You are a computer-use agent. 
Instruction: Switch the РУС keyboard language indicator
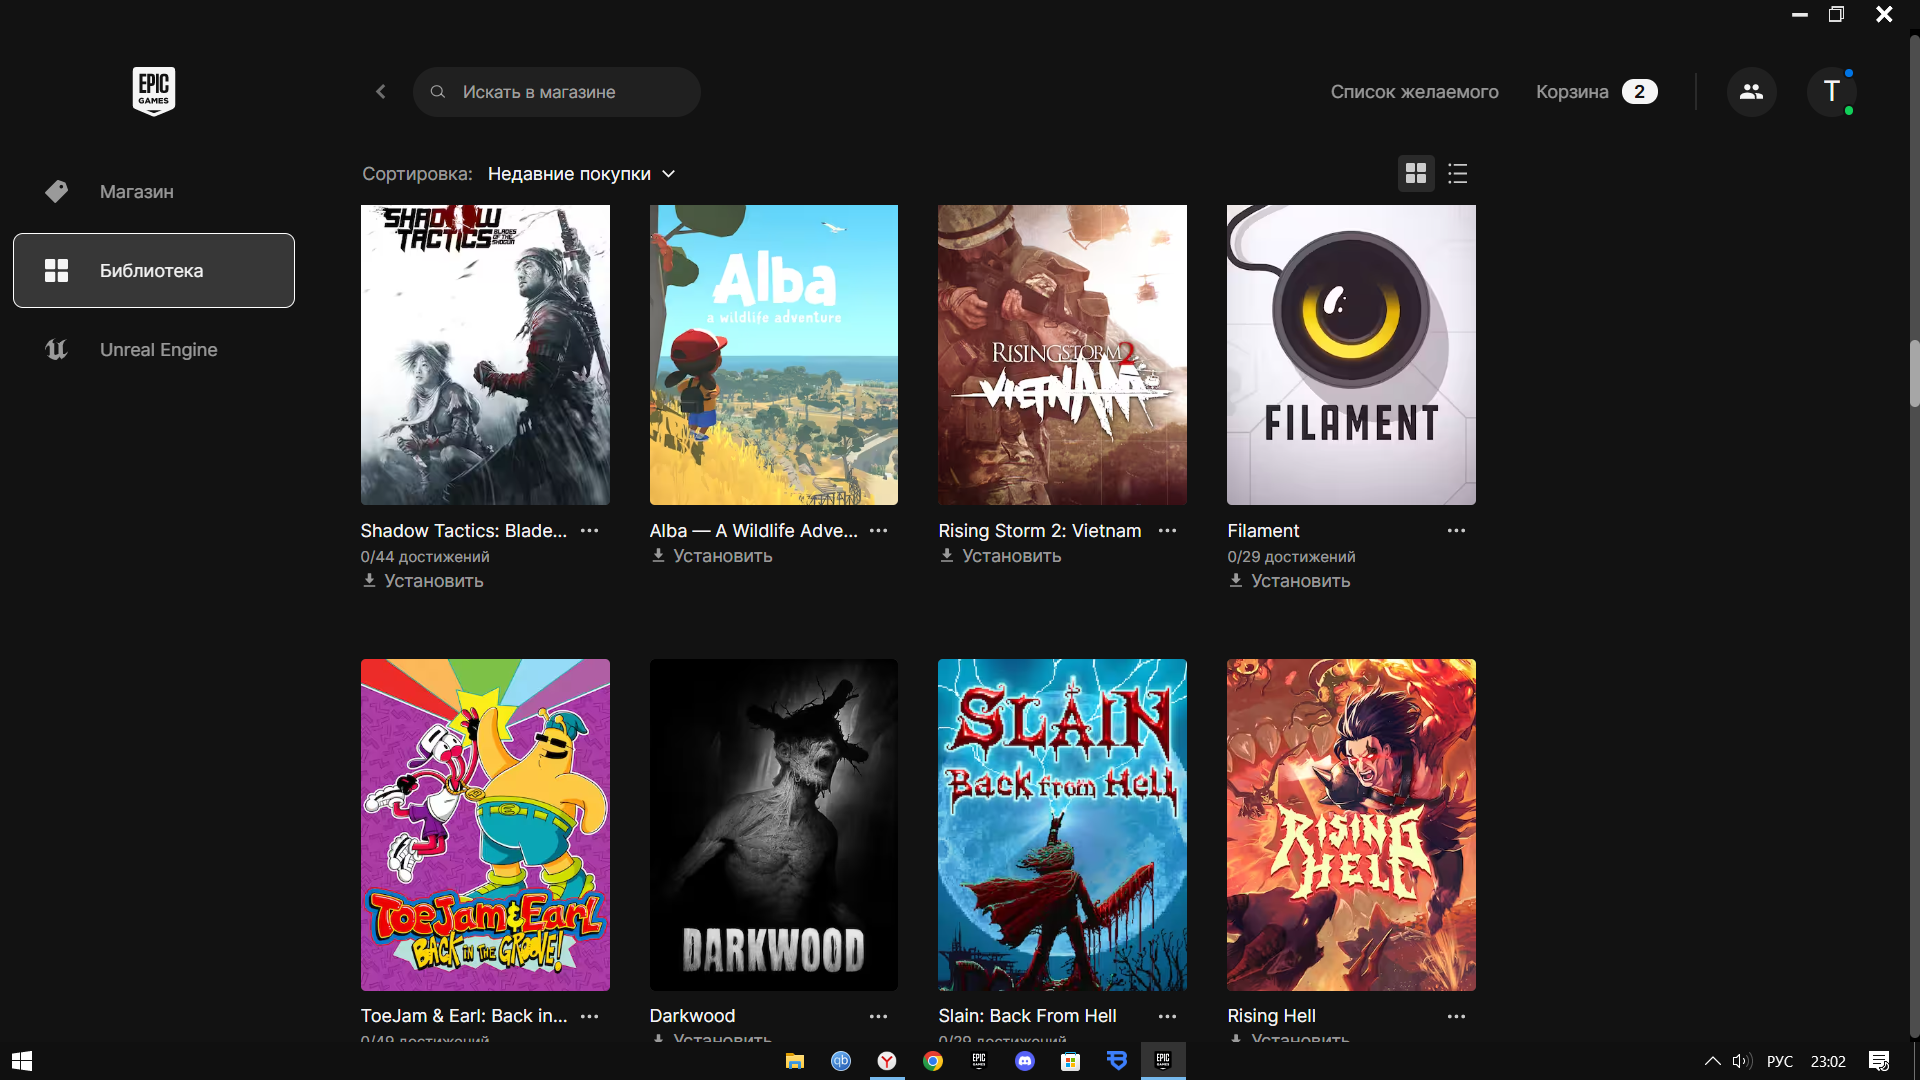[1780, 1061]
